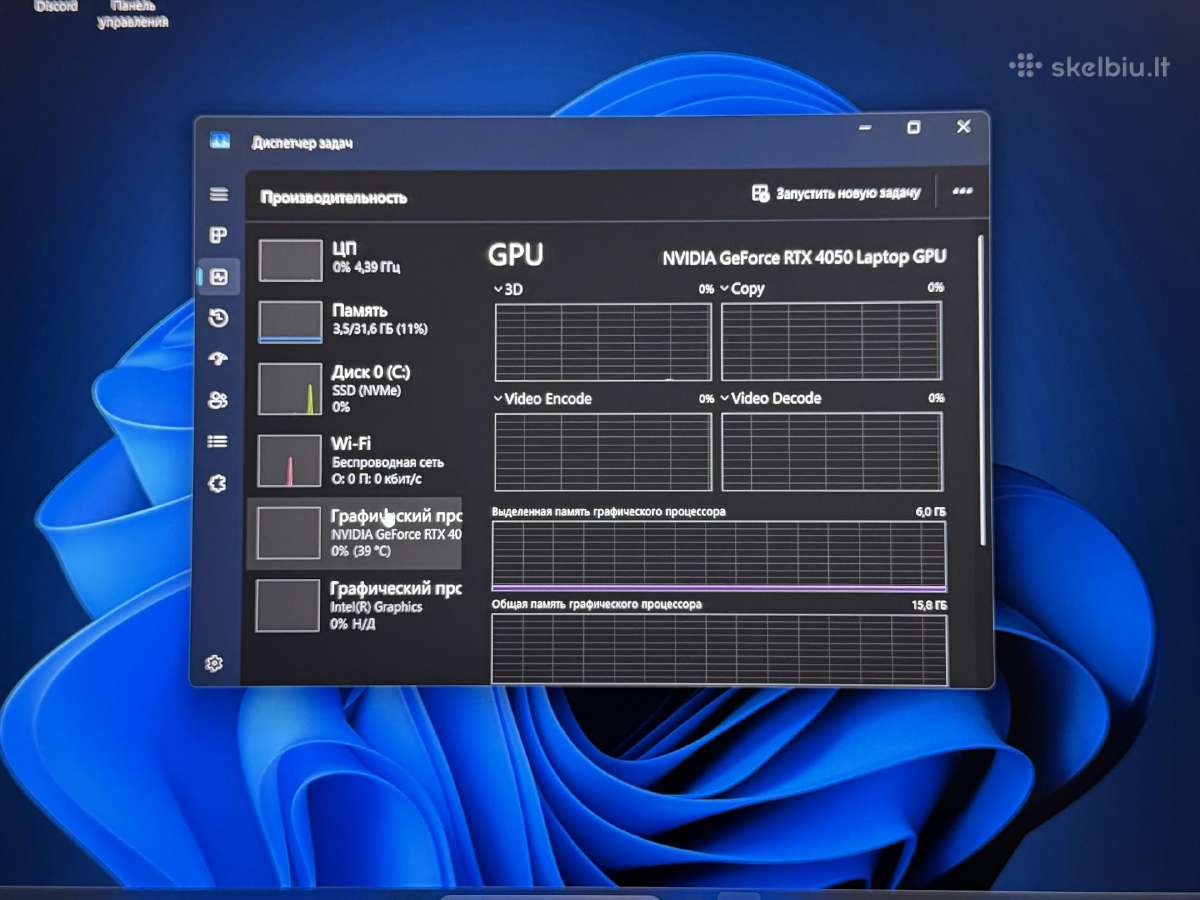The image size is (1200, 900).
Task: Click the Task Manager title bar app icon
Action: 220,141
